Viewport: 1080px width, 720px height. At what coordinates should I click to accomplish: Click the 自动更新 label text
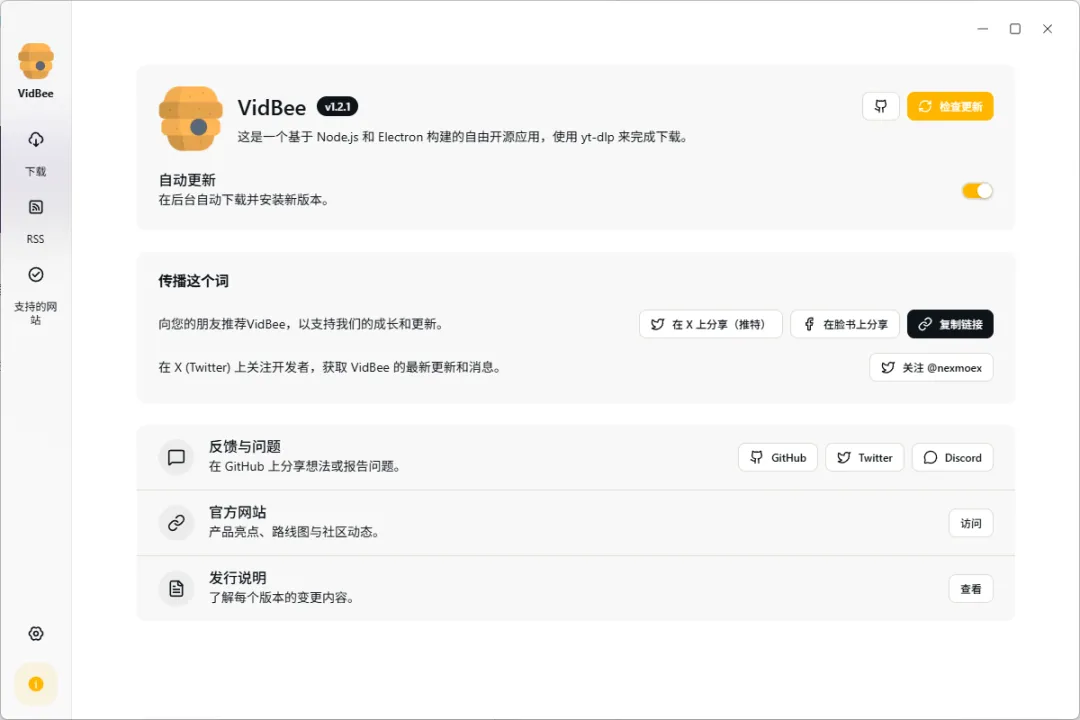[x=187, y=180]
